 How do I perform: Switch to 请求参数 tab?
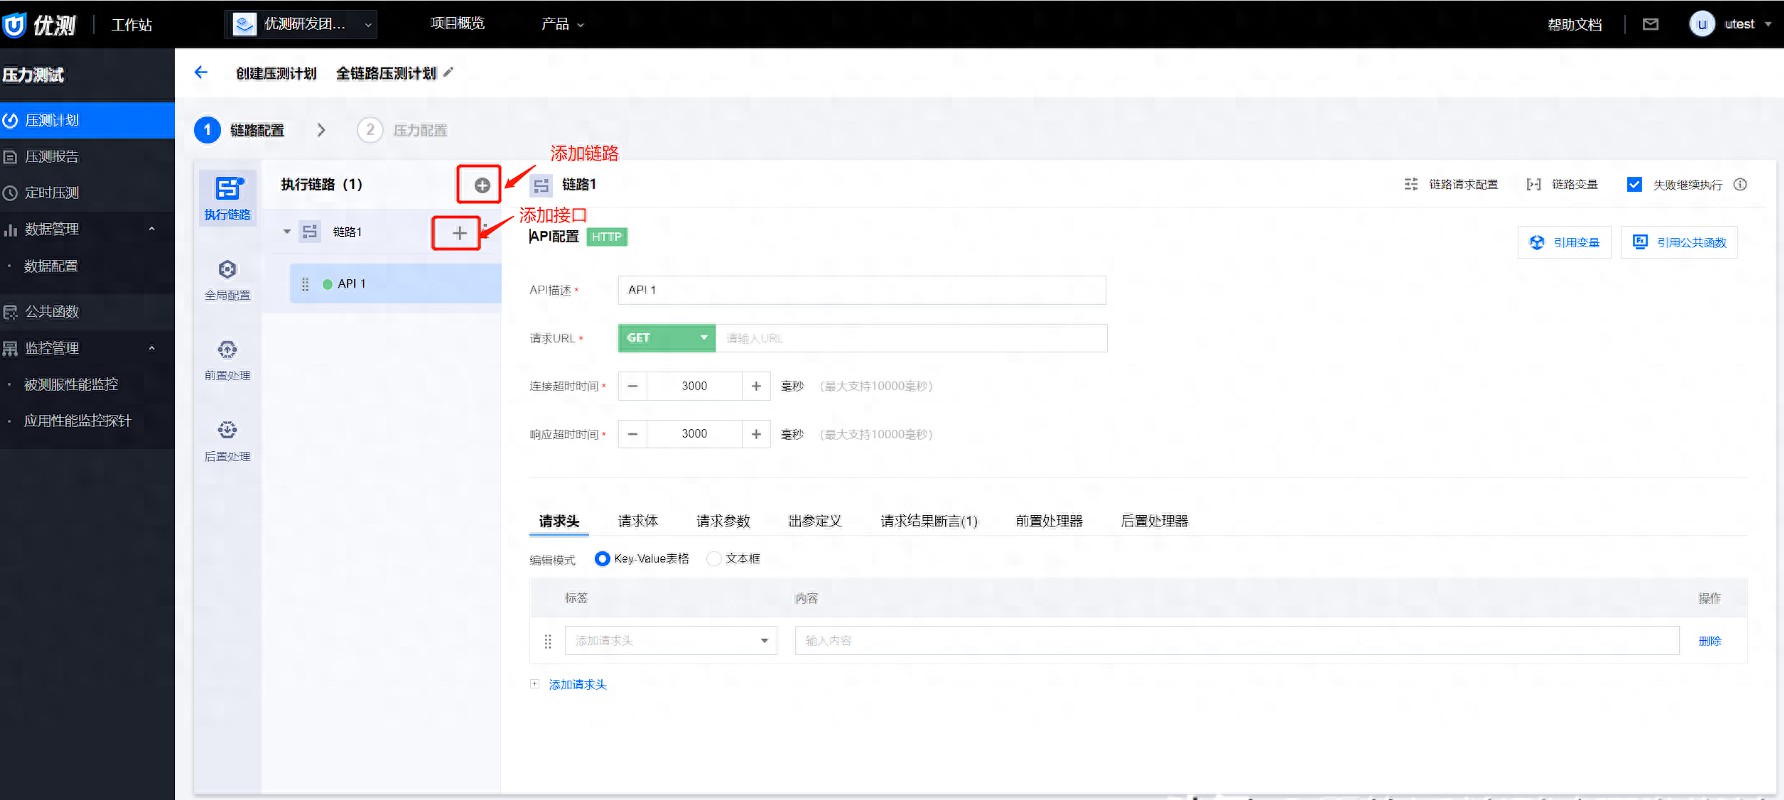click(x=723, y=521)
